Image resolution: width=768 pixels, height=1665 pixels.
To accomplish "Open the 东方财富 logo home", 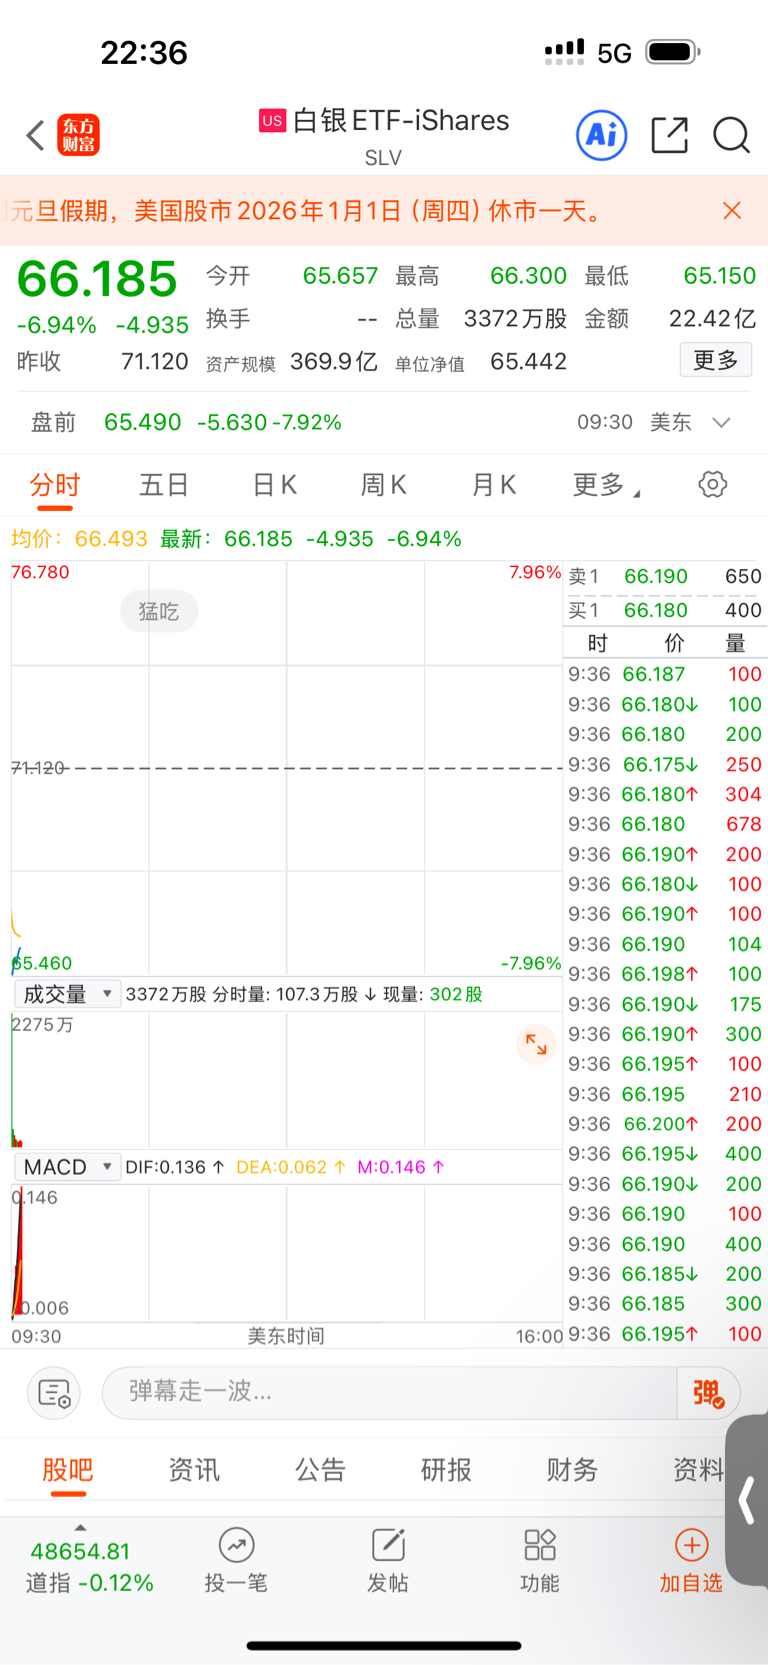I will (x=79, y=135).
